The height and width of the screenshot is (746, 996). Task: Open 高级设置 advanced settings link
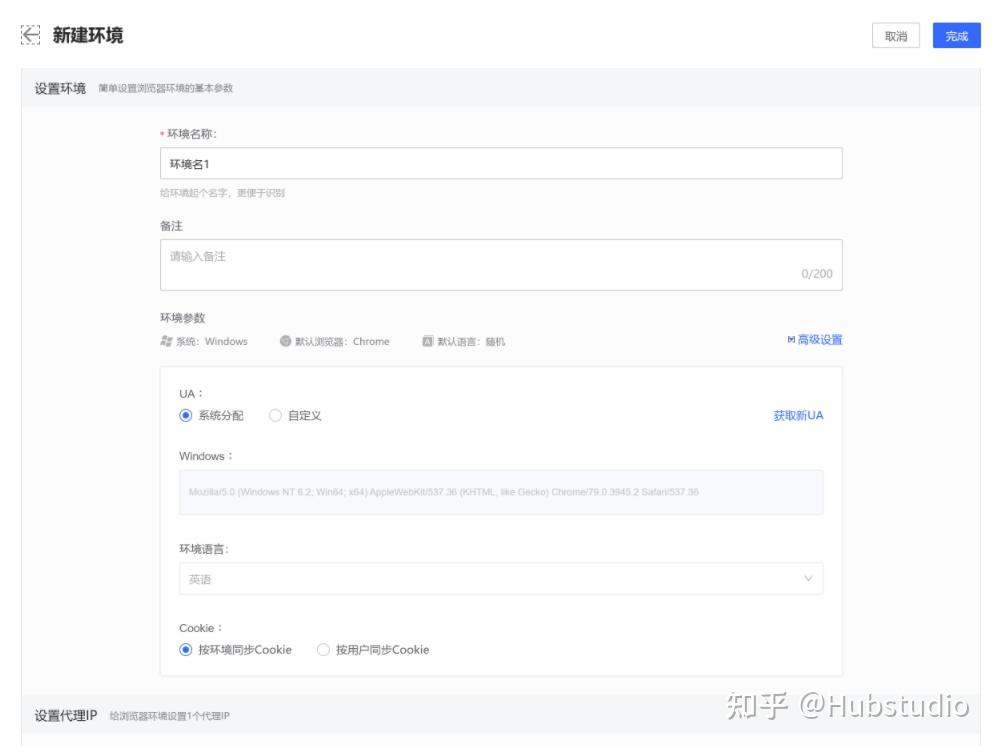(819, 340)
